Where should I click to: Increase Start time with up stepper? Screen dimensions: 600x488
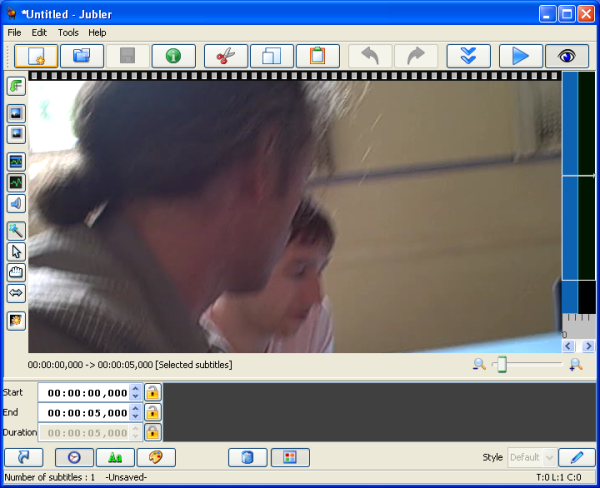tap(136, 389)
